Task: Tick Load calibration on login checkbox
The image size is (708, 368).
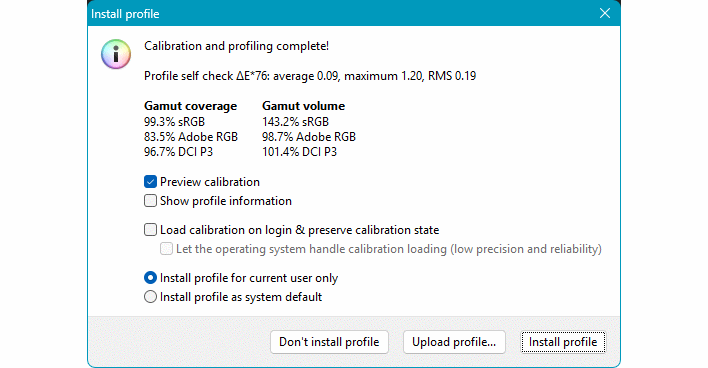Action: point(150,230)
